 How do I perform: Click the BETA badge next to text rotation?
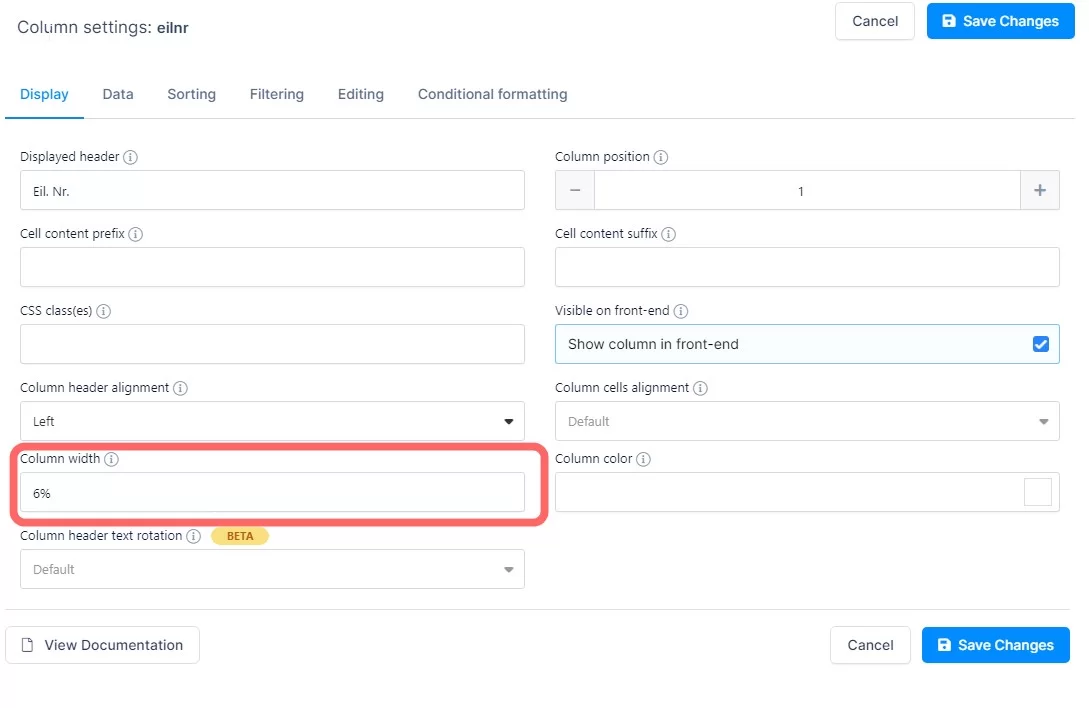pyautogui.click(x=240, y=536)
